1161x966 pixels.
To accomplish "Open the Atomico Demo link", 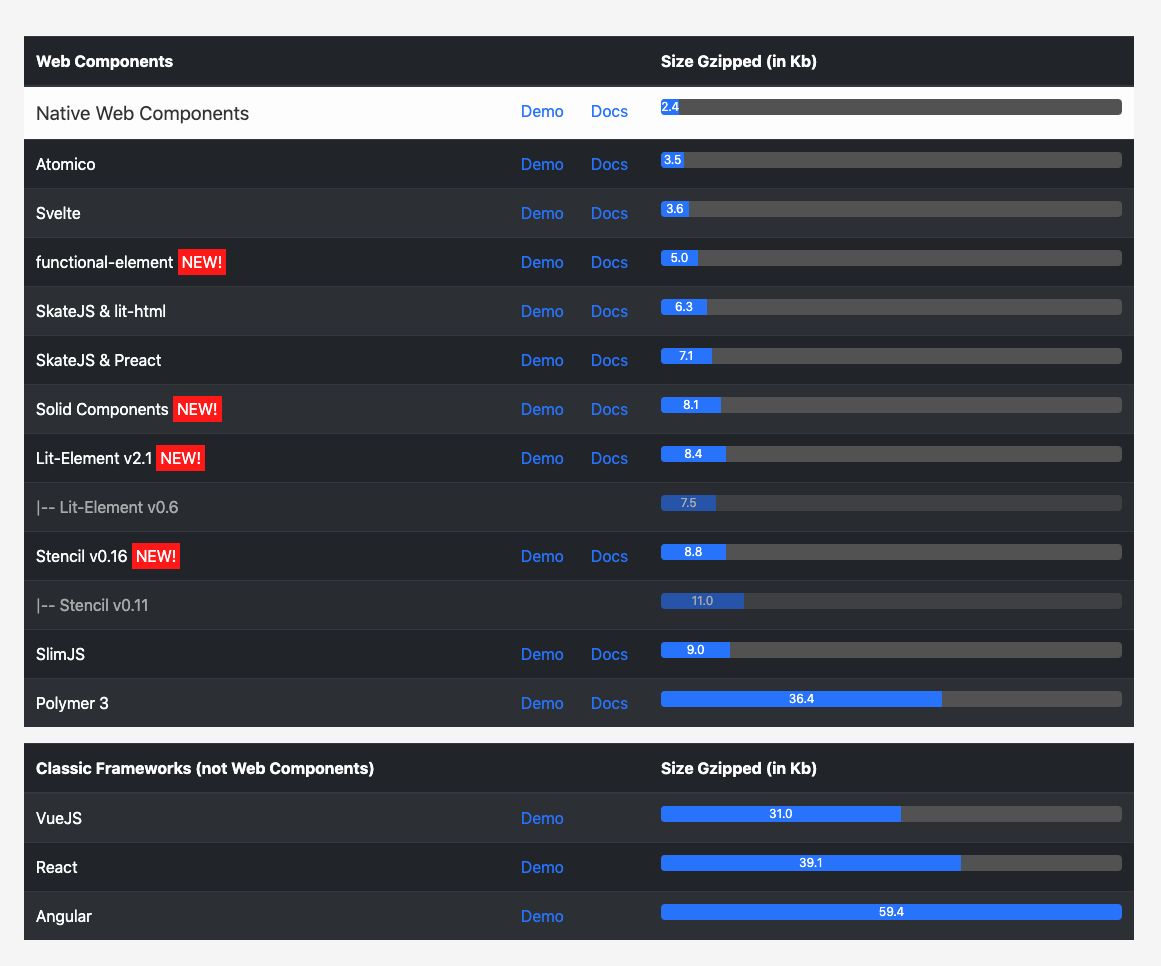I will (x=542, y=164).
